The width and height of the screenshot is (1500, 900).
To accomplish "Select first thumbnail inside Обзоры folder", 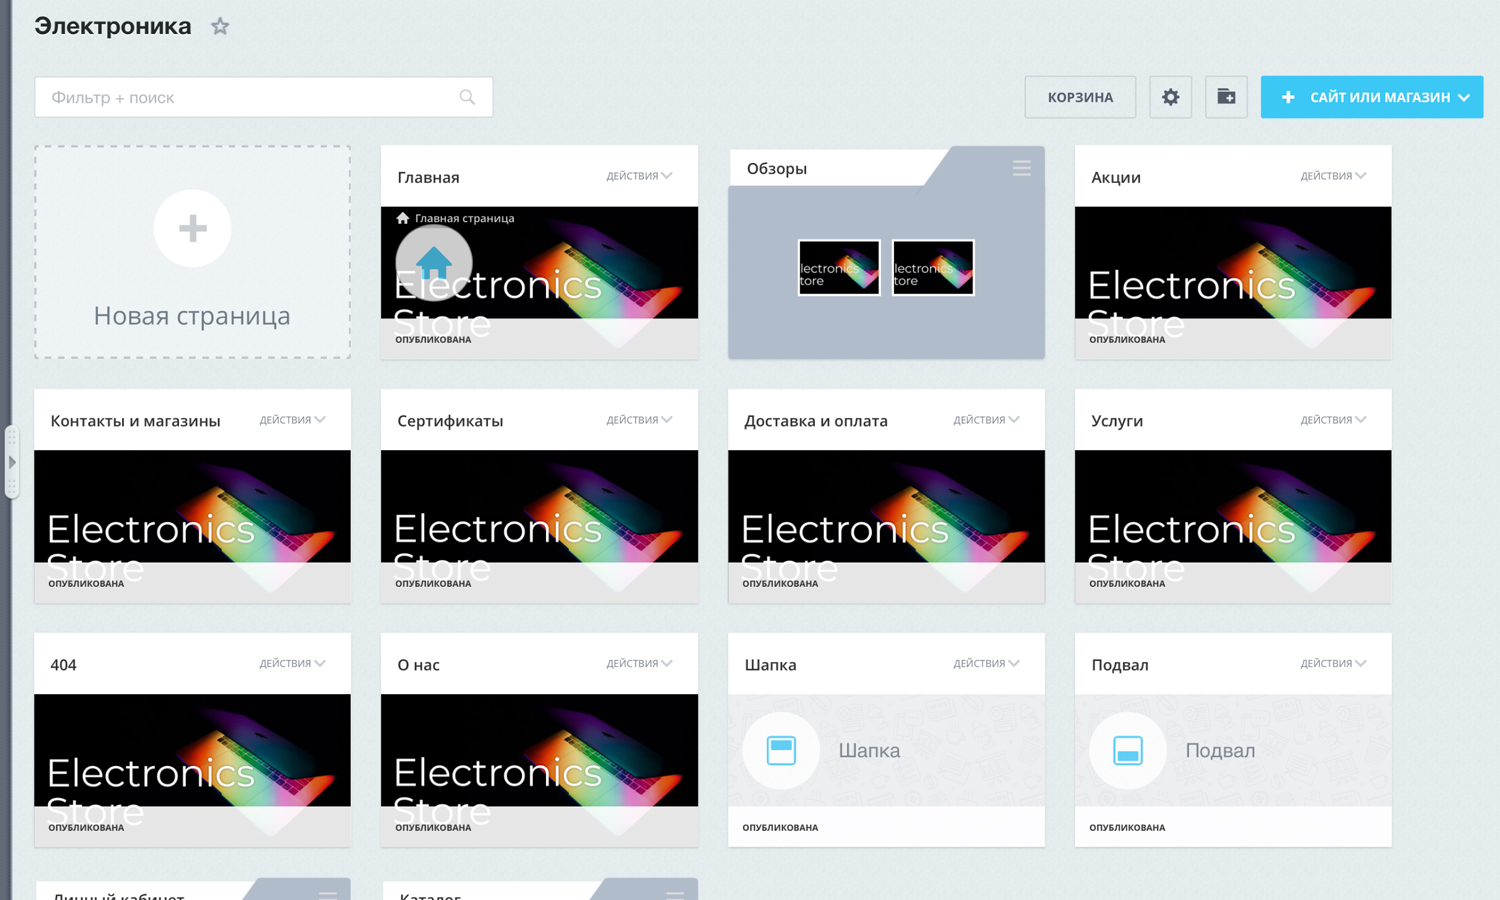I will point(839,268).
